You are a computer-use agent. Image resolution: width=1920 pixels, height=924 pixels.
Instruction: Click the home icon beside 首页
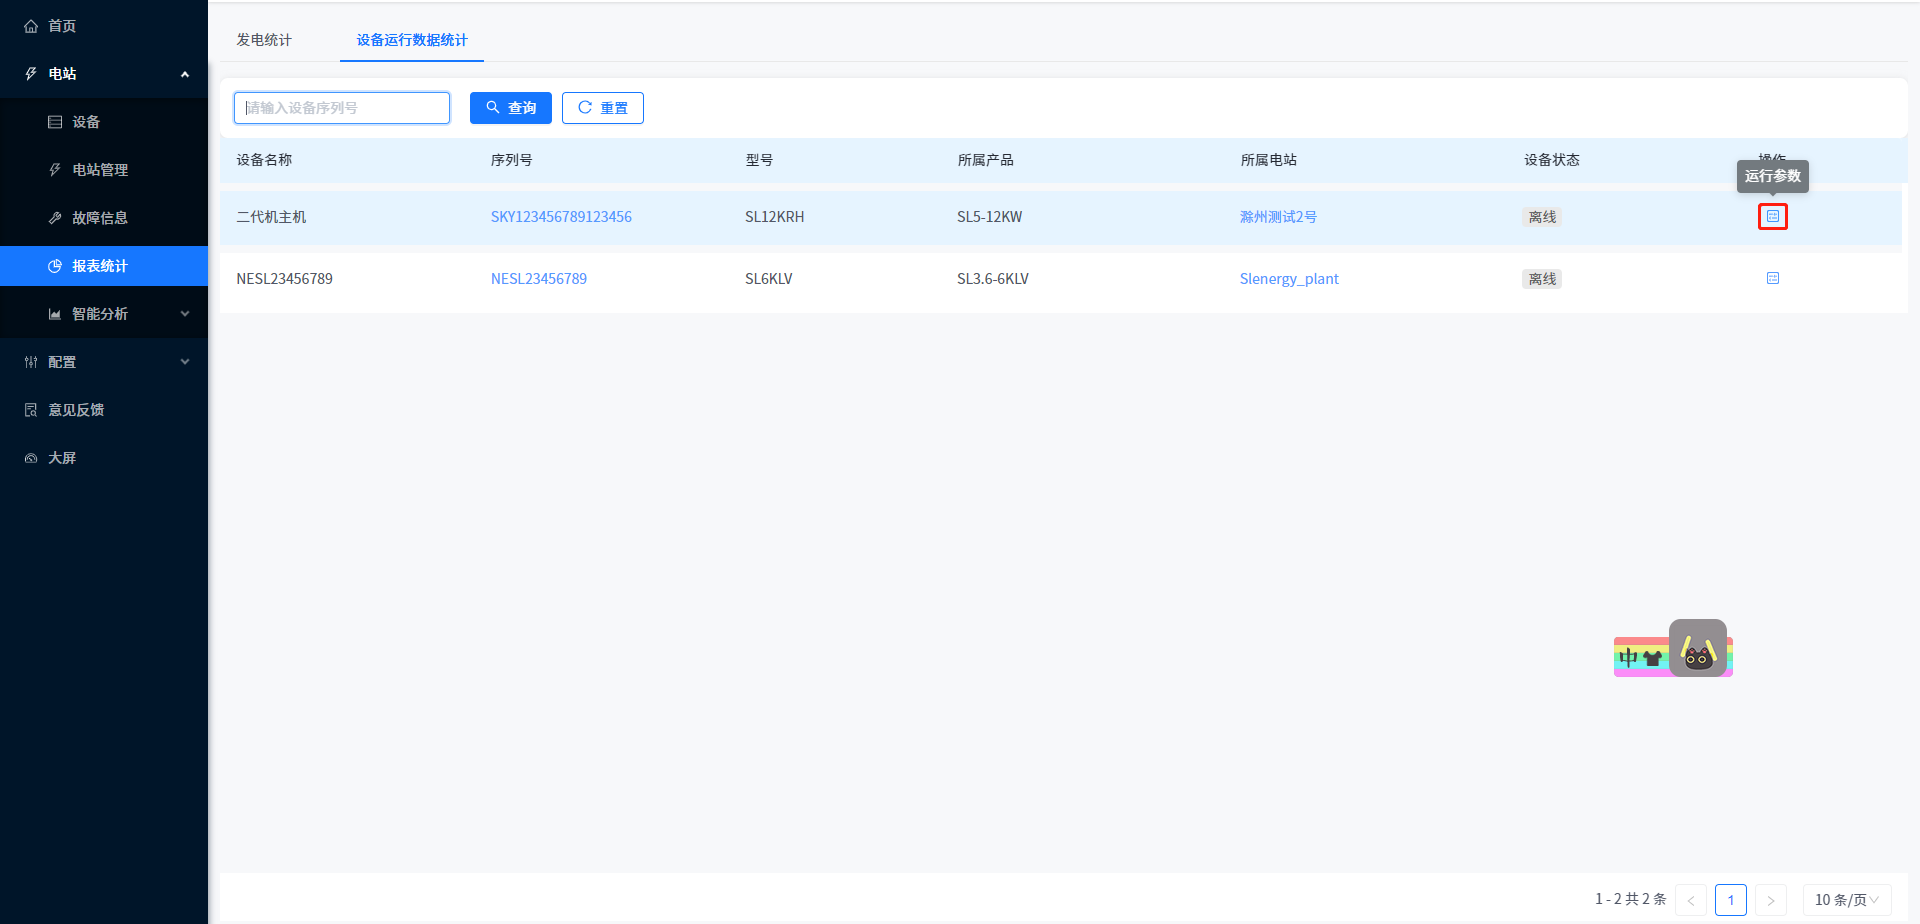click(31, 26)
